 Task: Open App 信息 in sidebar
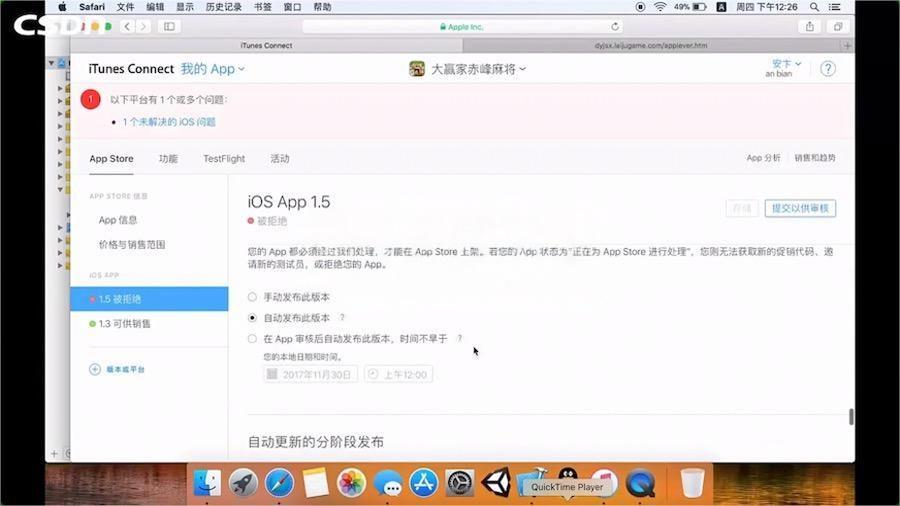pyautogui.click(x=118, y=220)
